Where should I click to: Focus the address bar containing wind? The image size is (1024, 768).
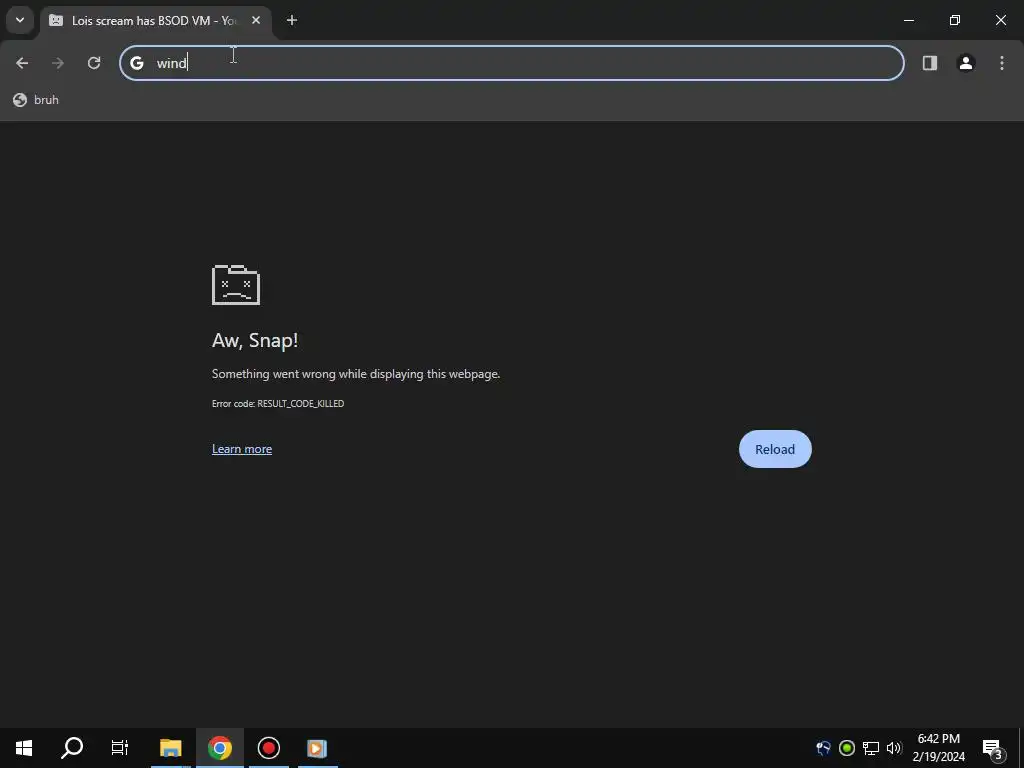511,63
